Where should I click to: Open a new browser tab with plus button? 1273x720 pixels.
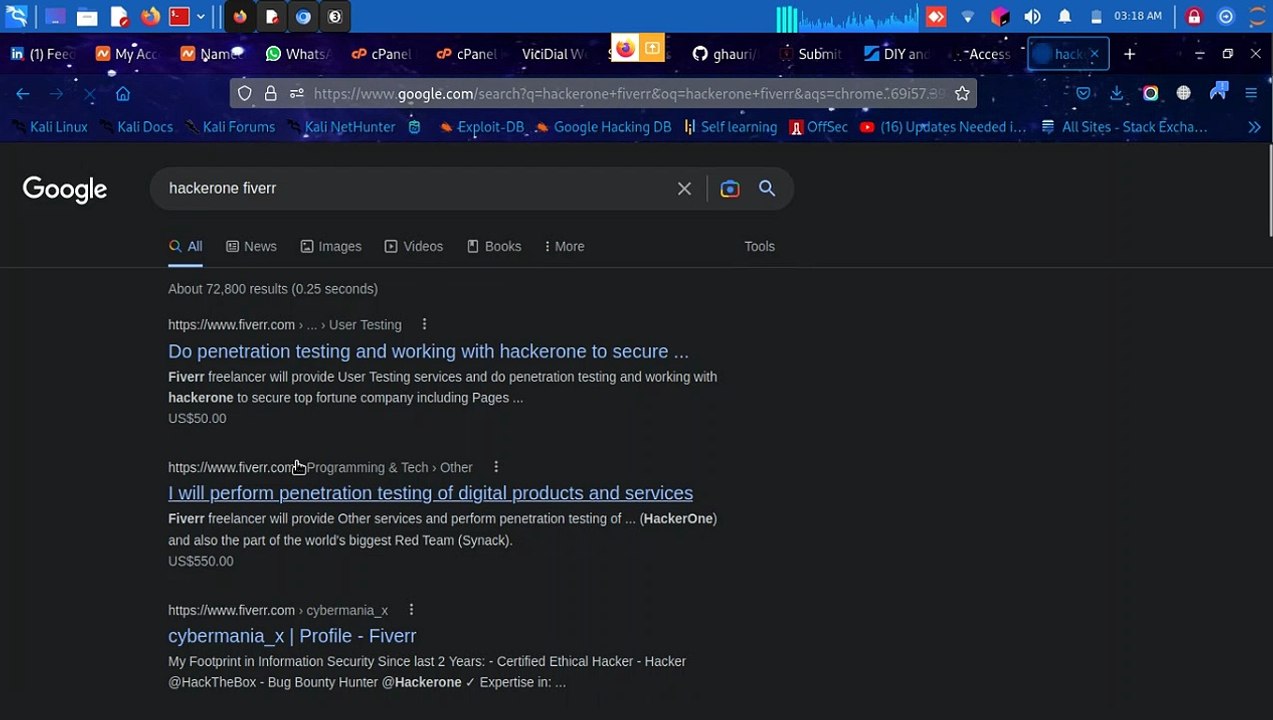pos(1129,54)
